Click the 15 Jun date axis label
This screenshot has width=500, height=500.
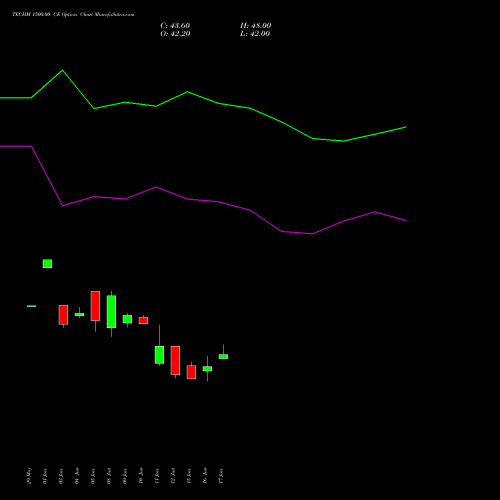[189, 476]
